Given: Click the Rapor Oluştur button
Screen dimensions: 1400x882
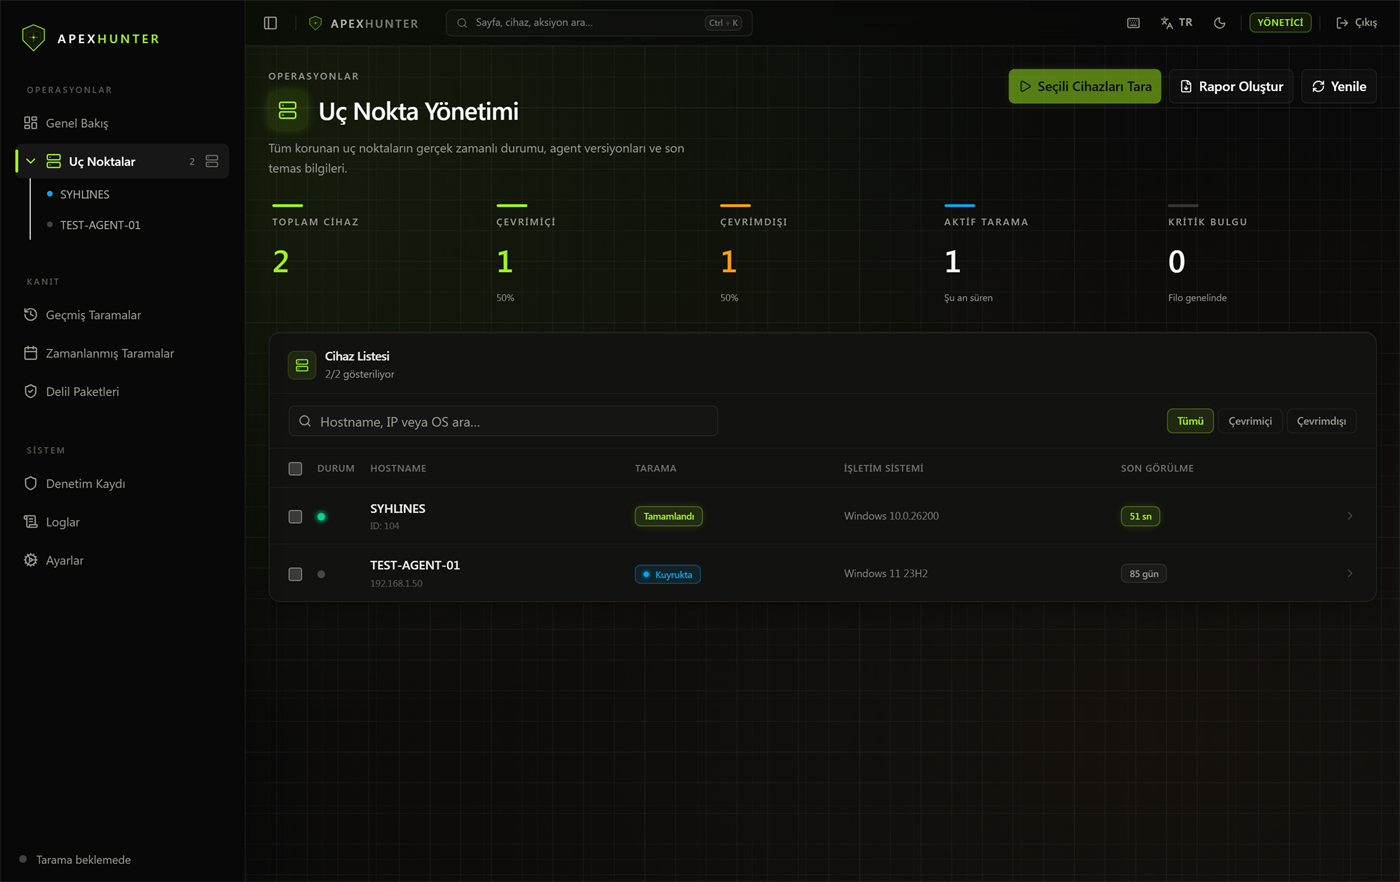Looking at the screenshot, I should pyautogui.click(x=1231, y=86).
